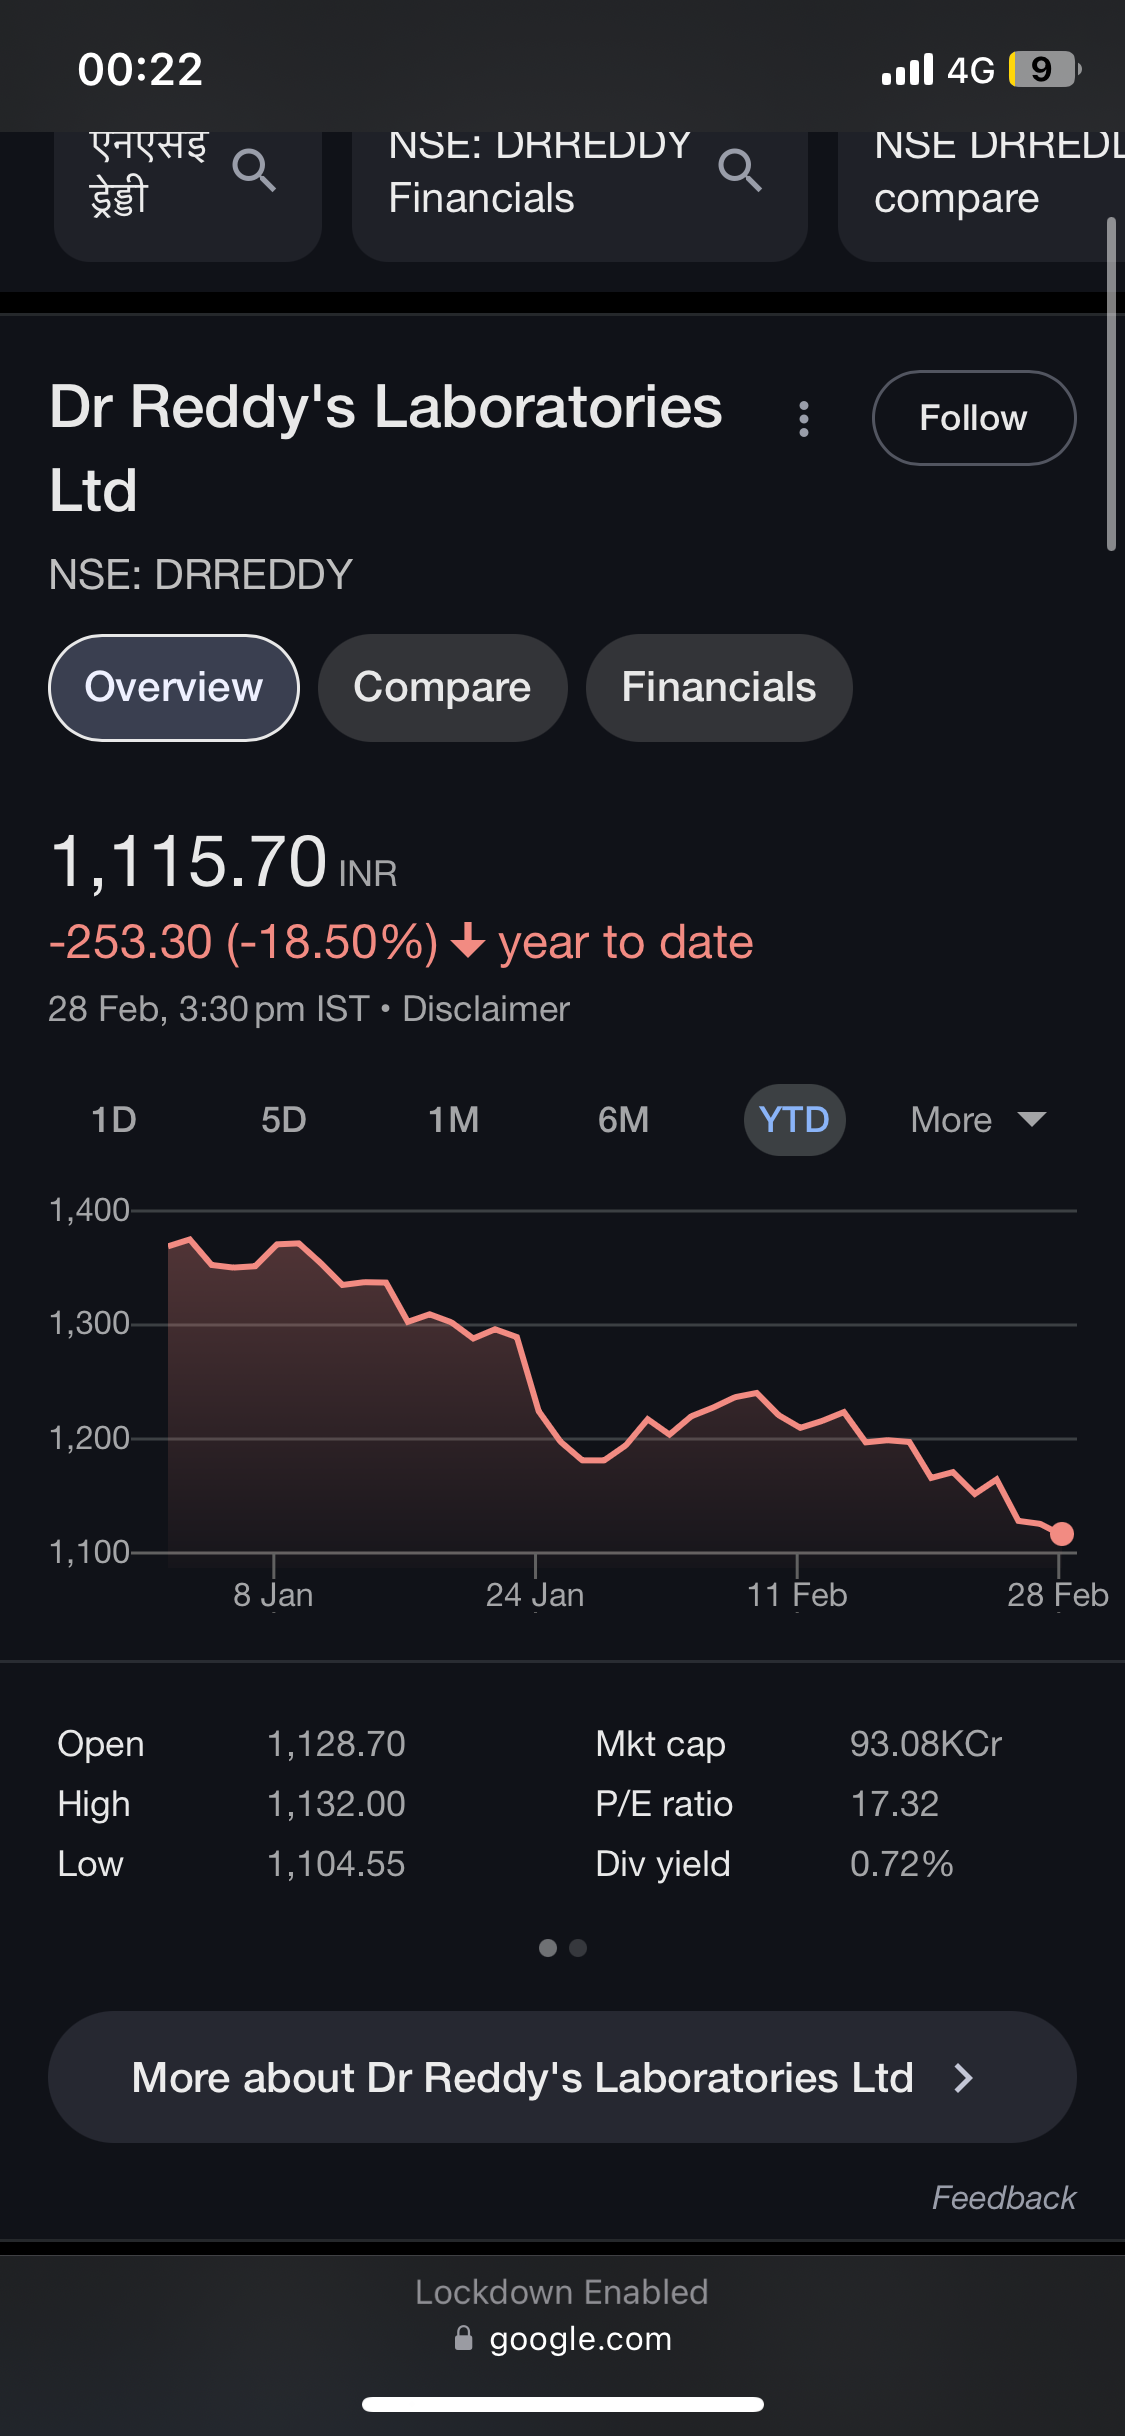Switch to the Financials tab
Image resolution: width=1125 pixels, height=2436 pixels.
[x=718, y=688]
